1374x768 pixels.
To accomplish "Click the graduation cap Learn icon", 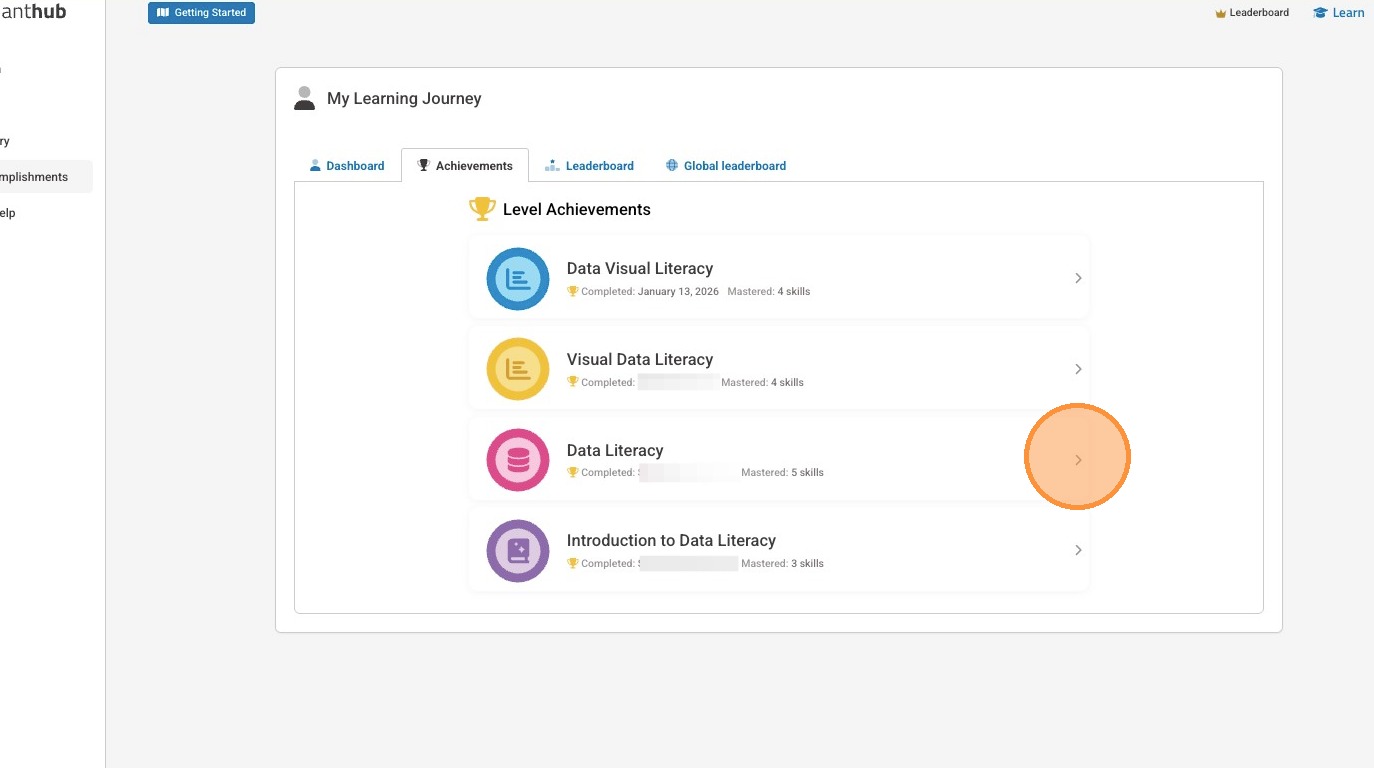I will (x=1320, y=13).
